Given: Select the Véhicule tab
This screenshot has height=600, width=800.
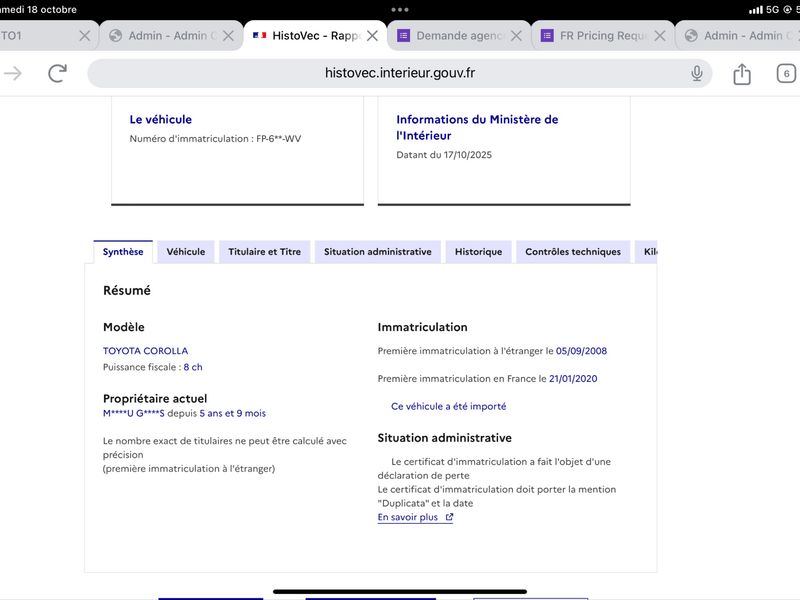Looking at the screenshot, I should [x=186, y=252].
